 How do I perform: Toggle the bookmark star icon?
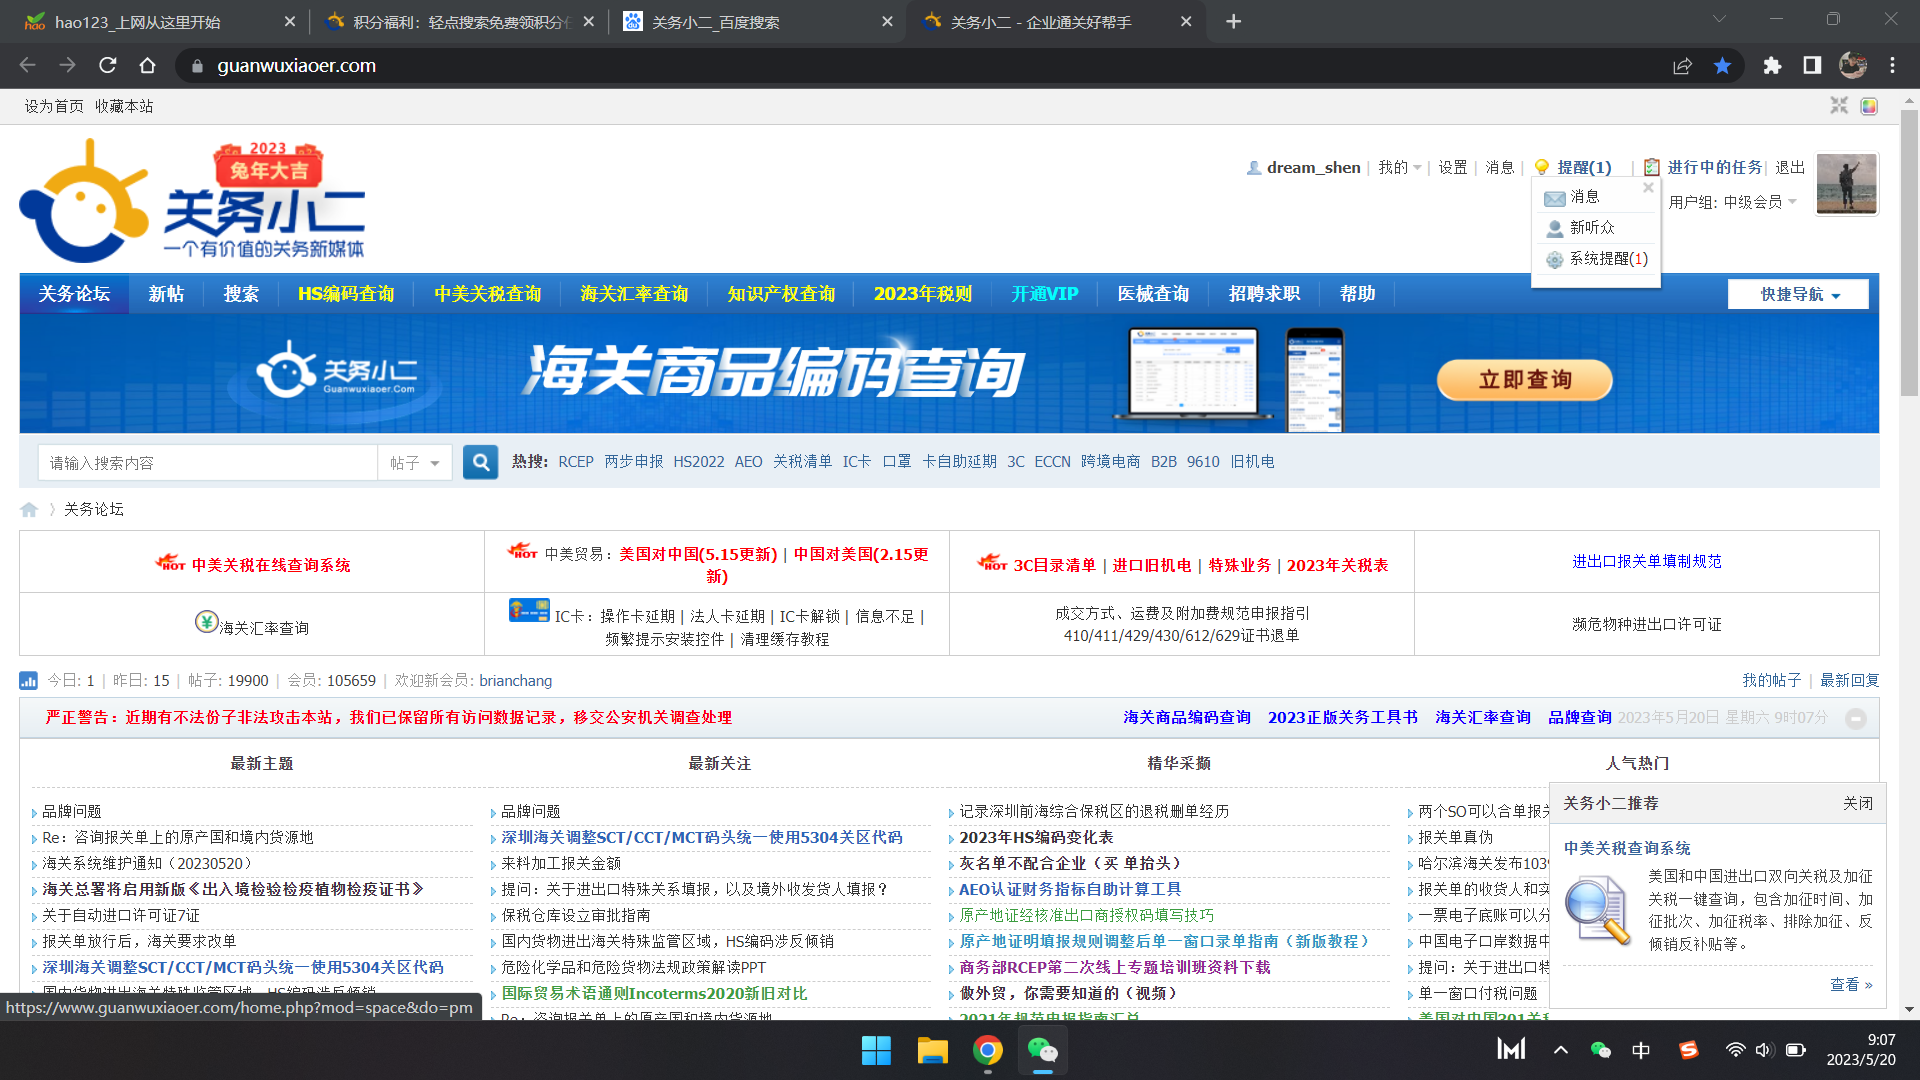point(1722,65)
